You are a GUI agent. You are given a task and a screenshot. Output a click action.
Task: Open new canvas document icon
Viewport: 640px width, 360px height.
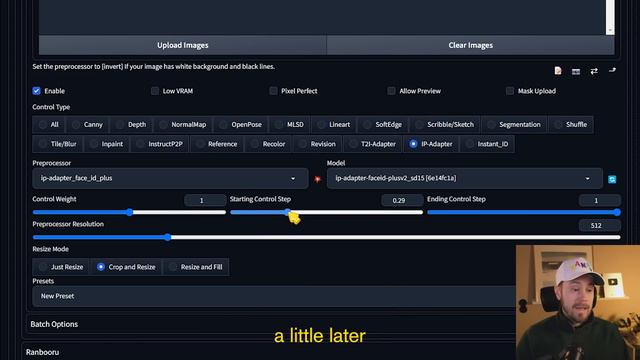pos(558,71)
